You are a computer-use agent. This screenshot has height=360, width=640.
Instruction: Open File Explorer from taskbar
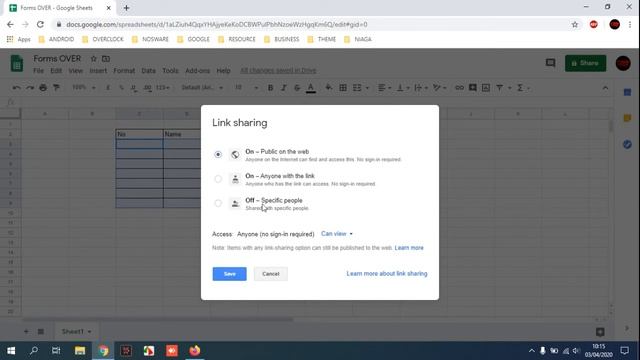pyautogui.click(x=80, y=351)
